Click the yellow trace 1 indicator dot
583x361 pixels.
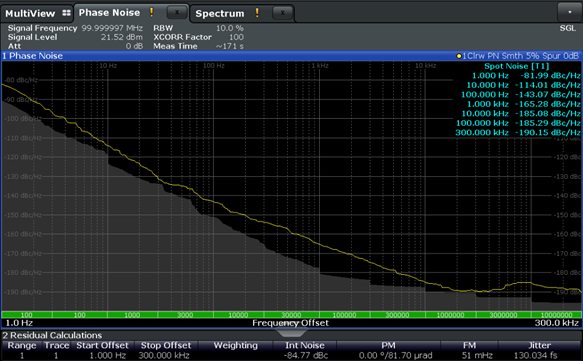click(459, 56)
